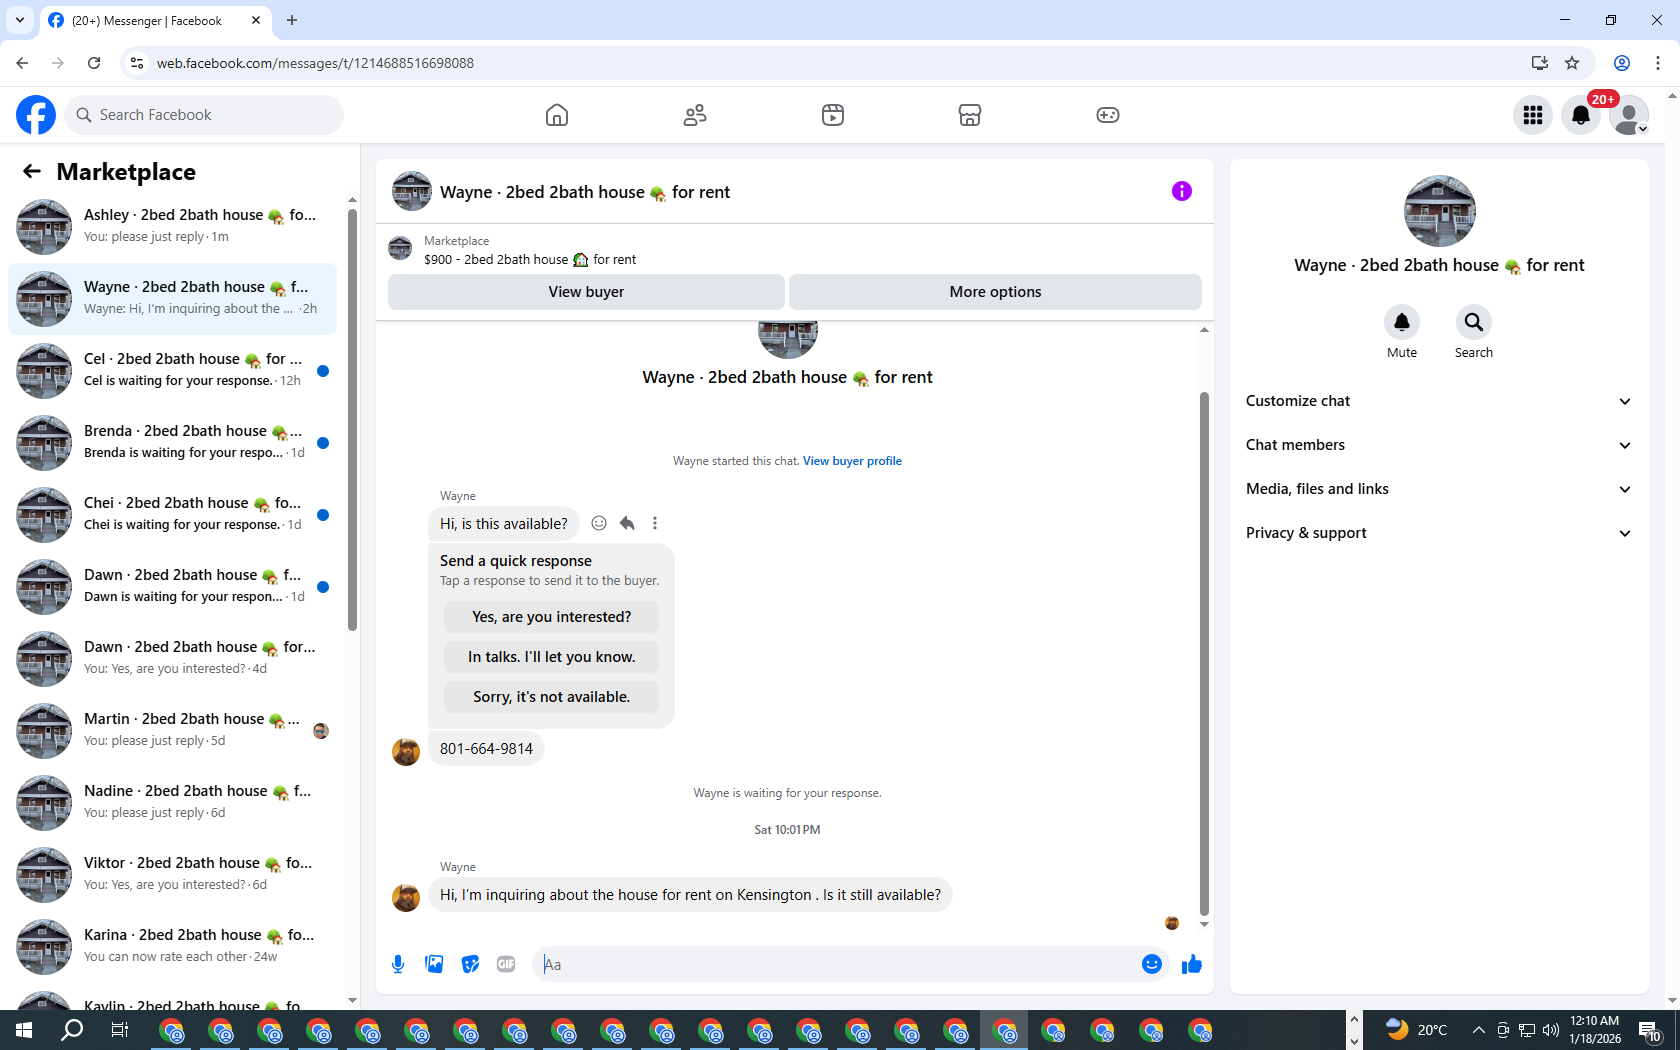The width and height of the screenshot is (1680, 1050).
Task: Click the Search Facebook field
Action: pyautogui.click(x=204, y=115)
